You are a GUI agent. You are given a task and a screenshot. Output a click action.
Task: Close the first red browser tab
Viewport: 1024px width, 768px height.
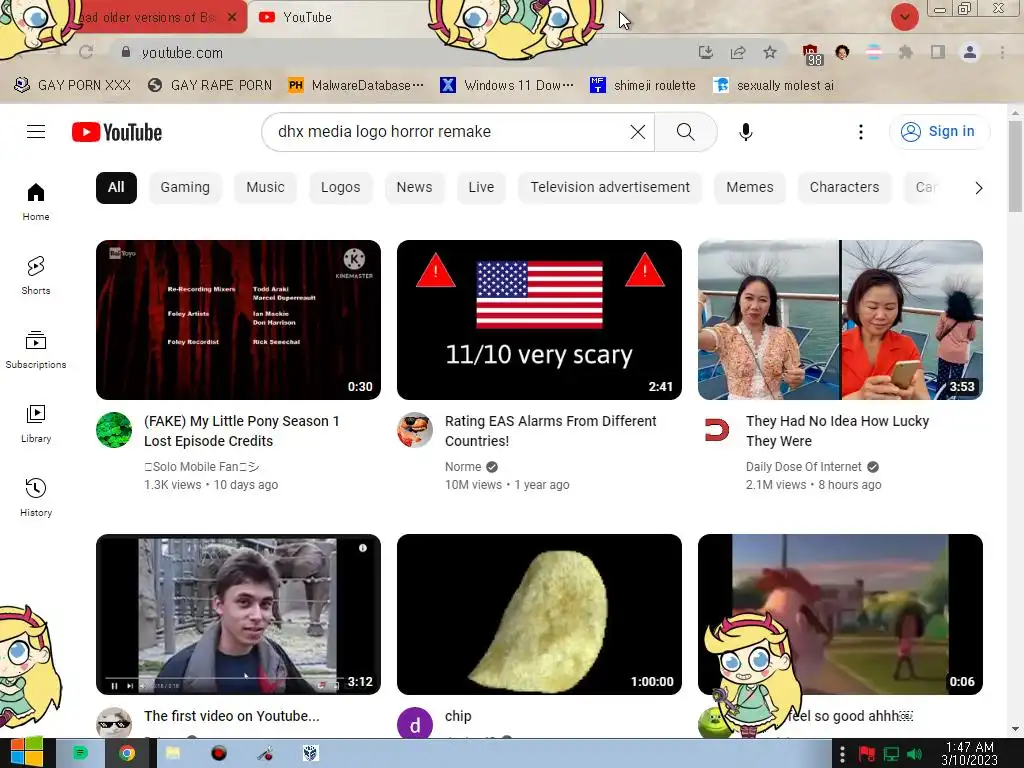click(x=232, y=18)
